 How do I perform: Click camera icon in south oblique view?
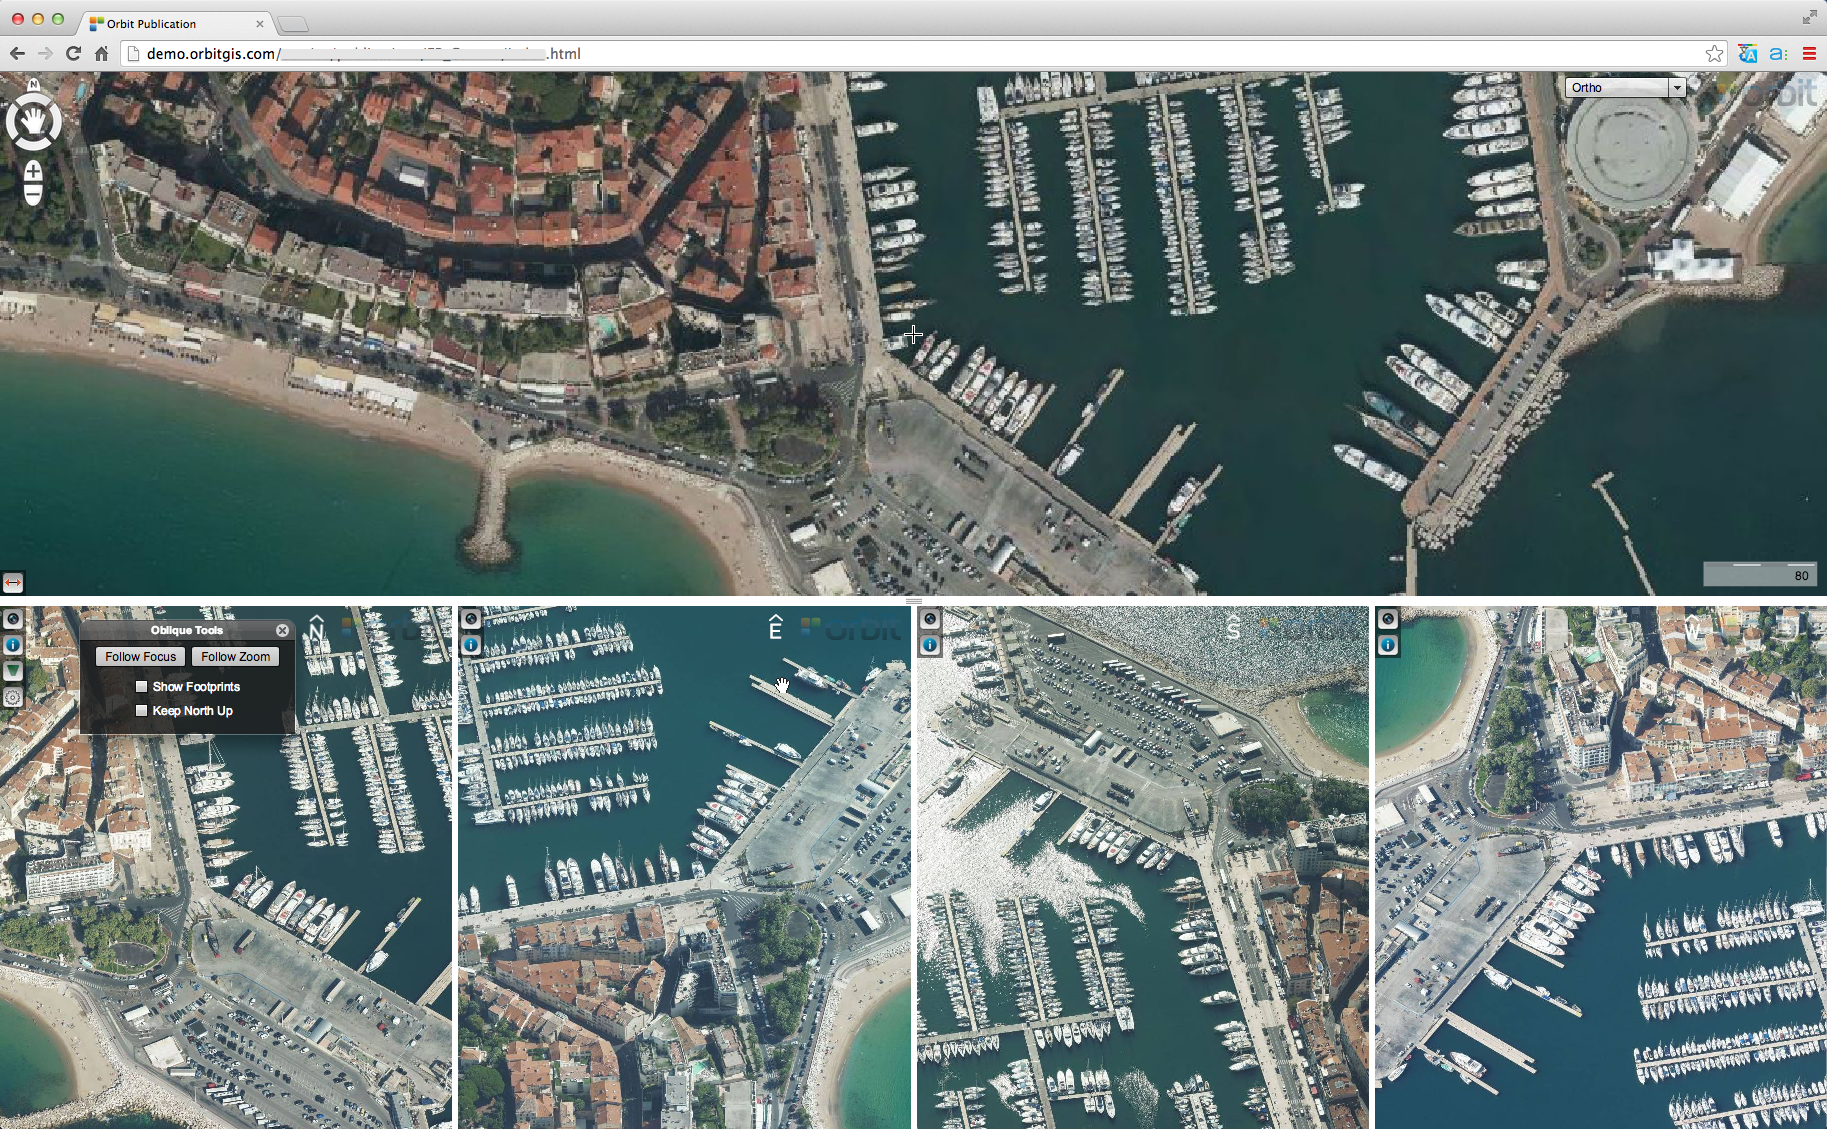click(x=929, y=619)
